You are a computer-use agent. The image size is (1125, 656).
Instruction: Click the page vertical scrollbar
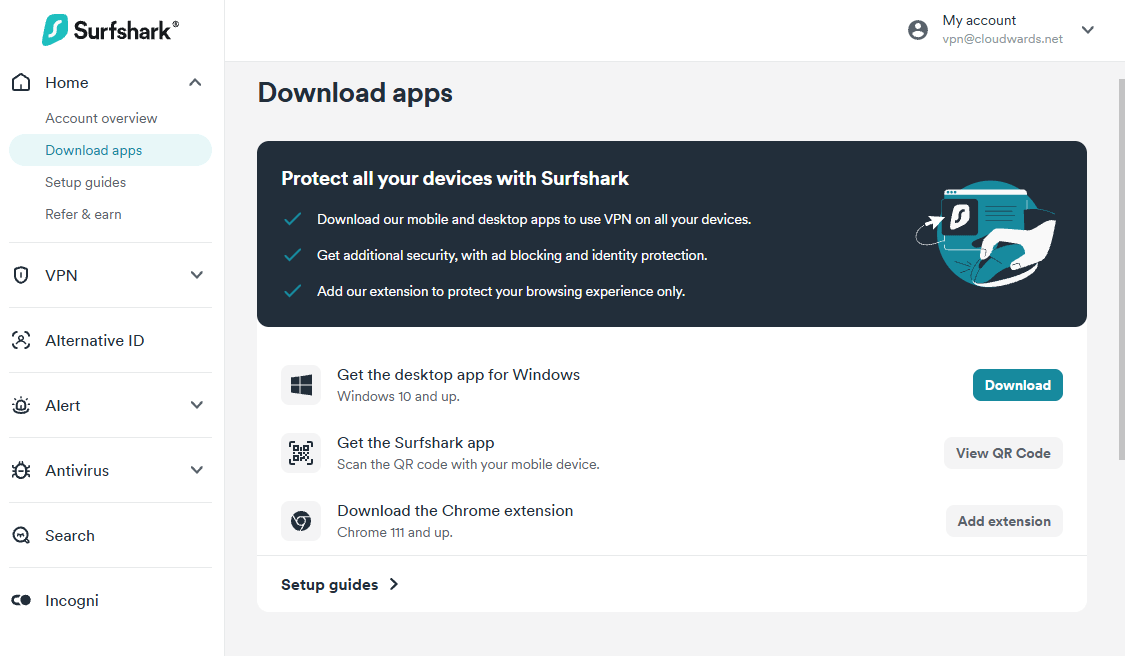point(1121,269)
